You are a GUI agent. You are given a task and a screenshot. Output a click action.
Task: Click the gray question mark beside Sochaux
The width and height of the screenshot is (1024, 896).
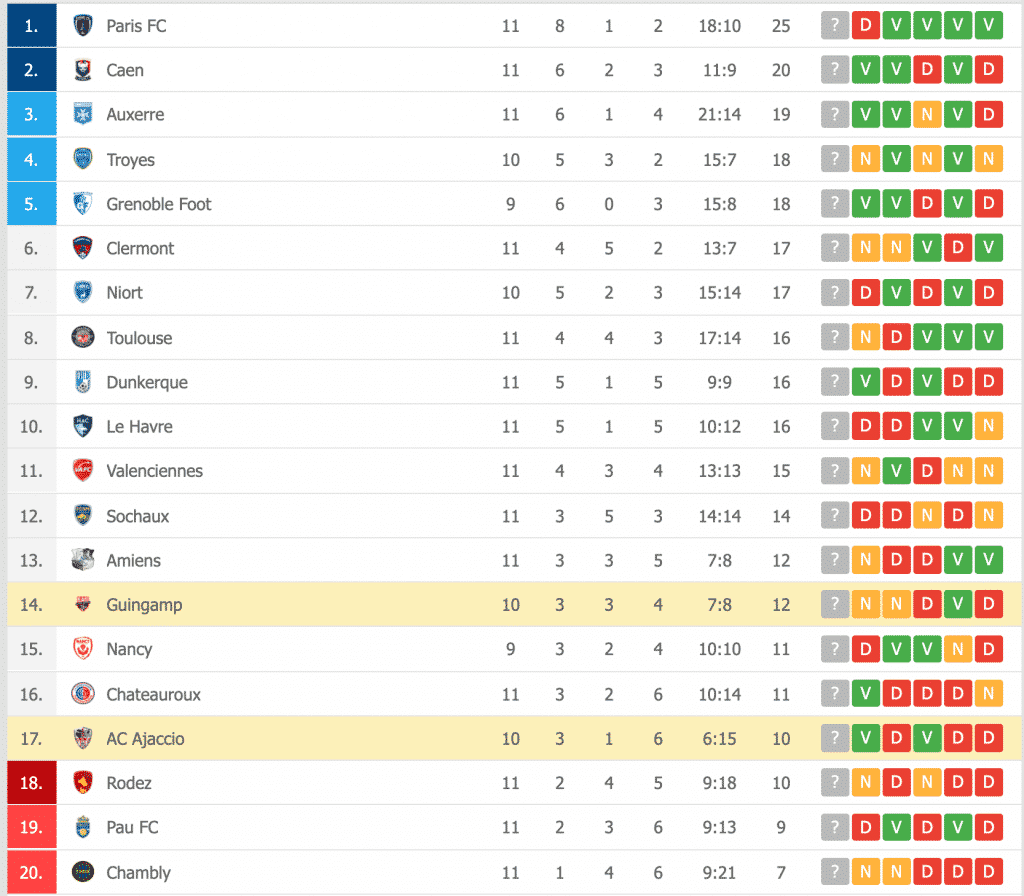tap(834, 516)
